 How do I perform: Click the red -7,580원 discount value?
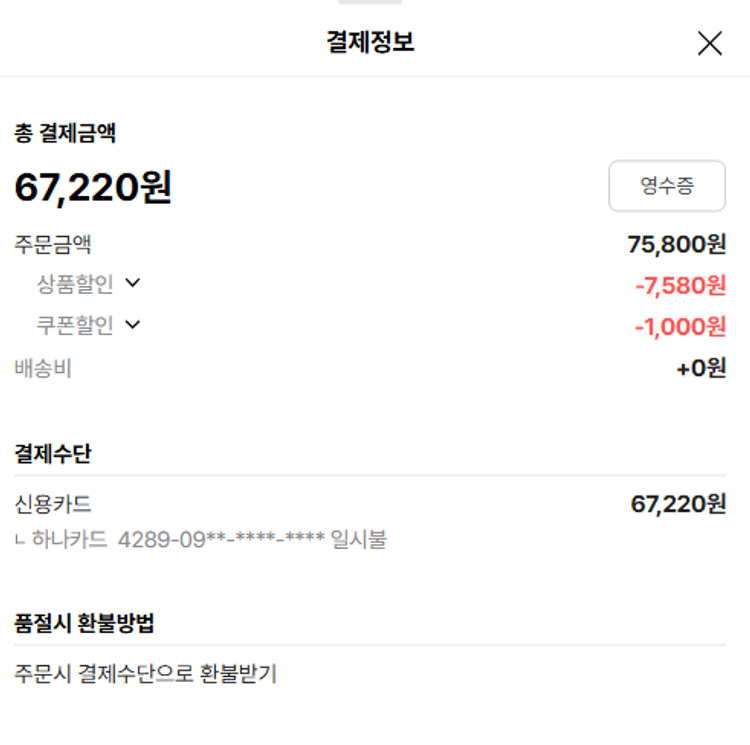(x=680, y=286)
